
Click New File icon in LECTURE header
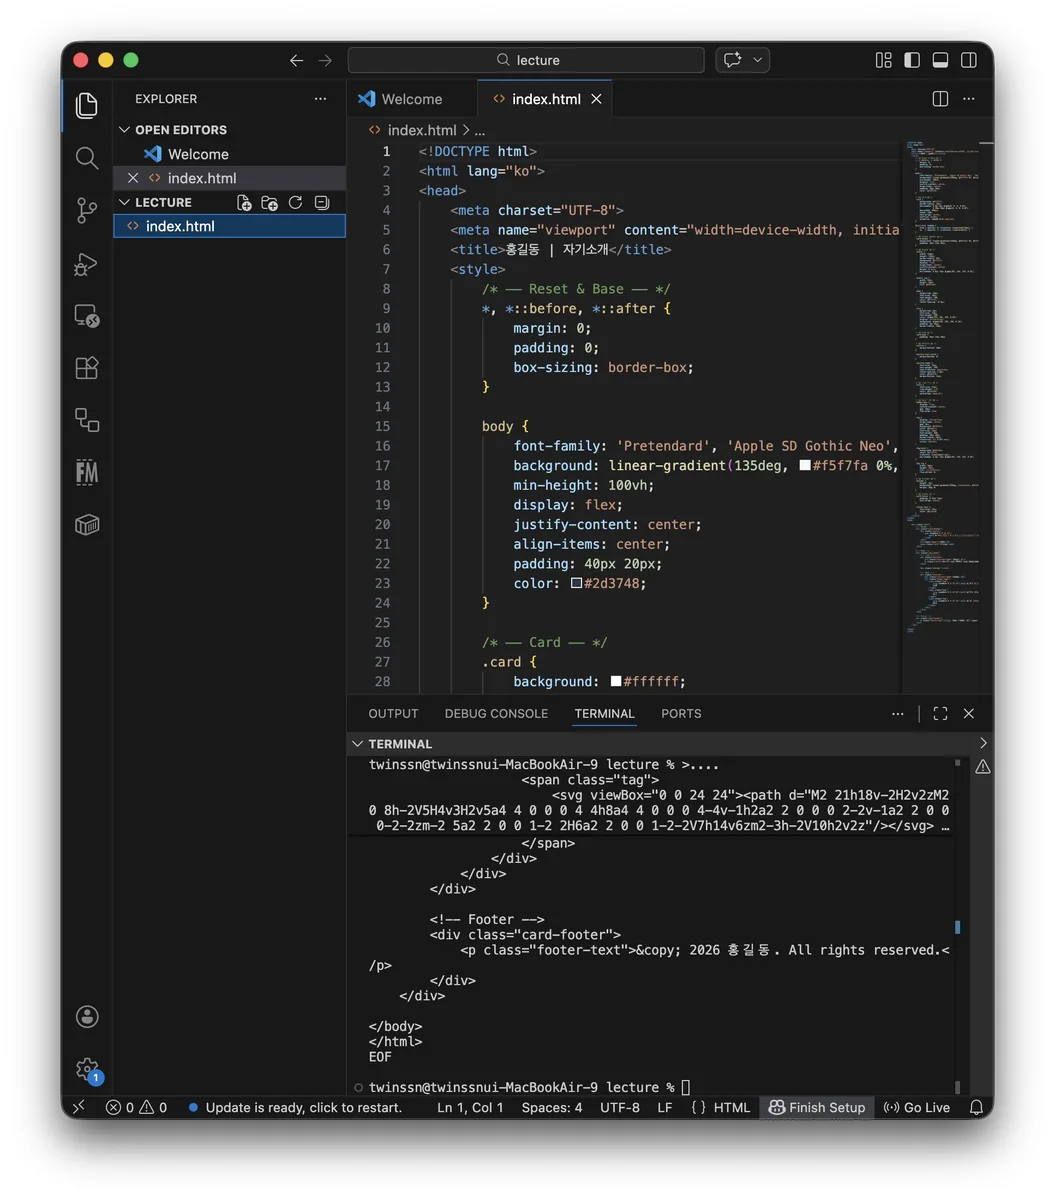pyautogui.click(x=244, y=202)
